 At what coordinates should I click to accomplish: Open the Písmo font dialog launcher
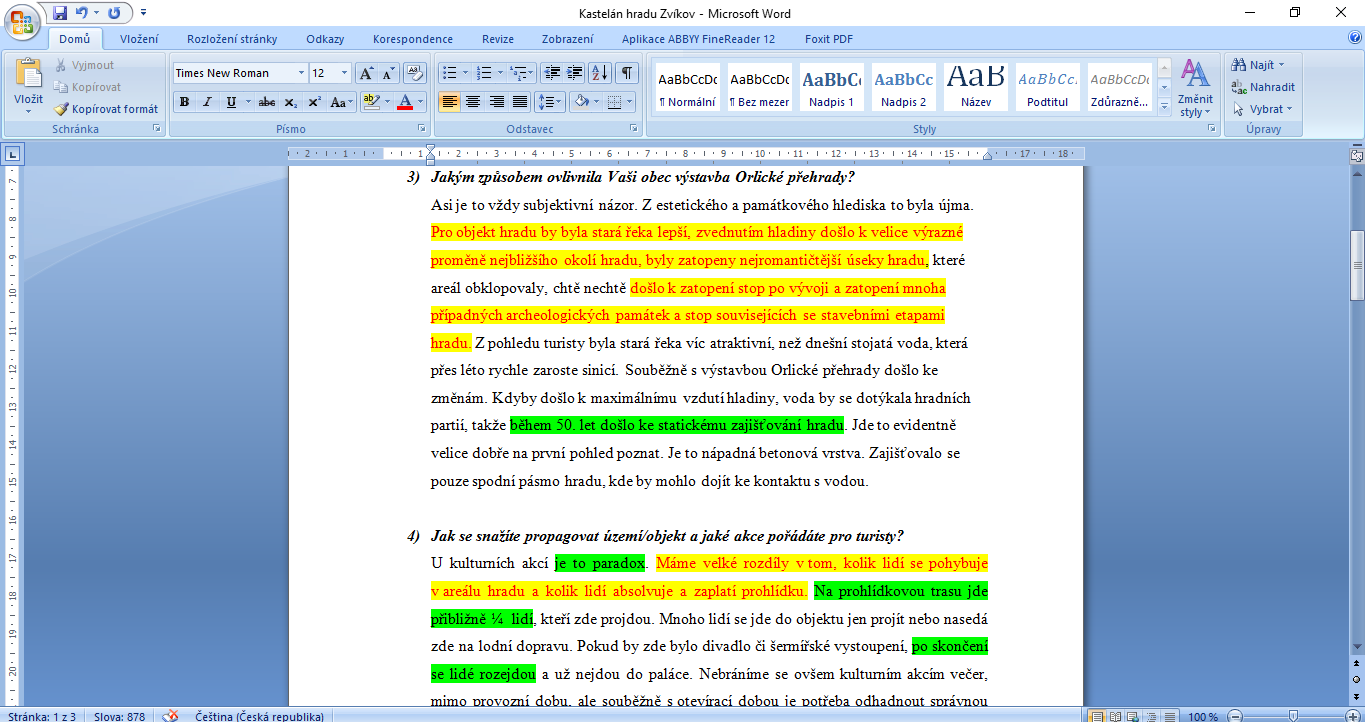click(x=420, y=129)
